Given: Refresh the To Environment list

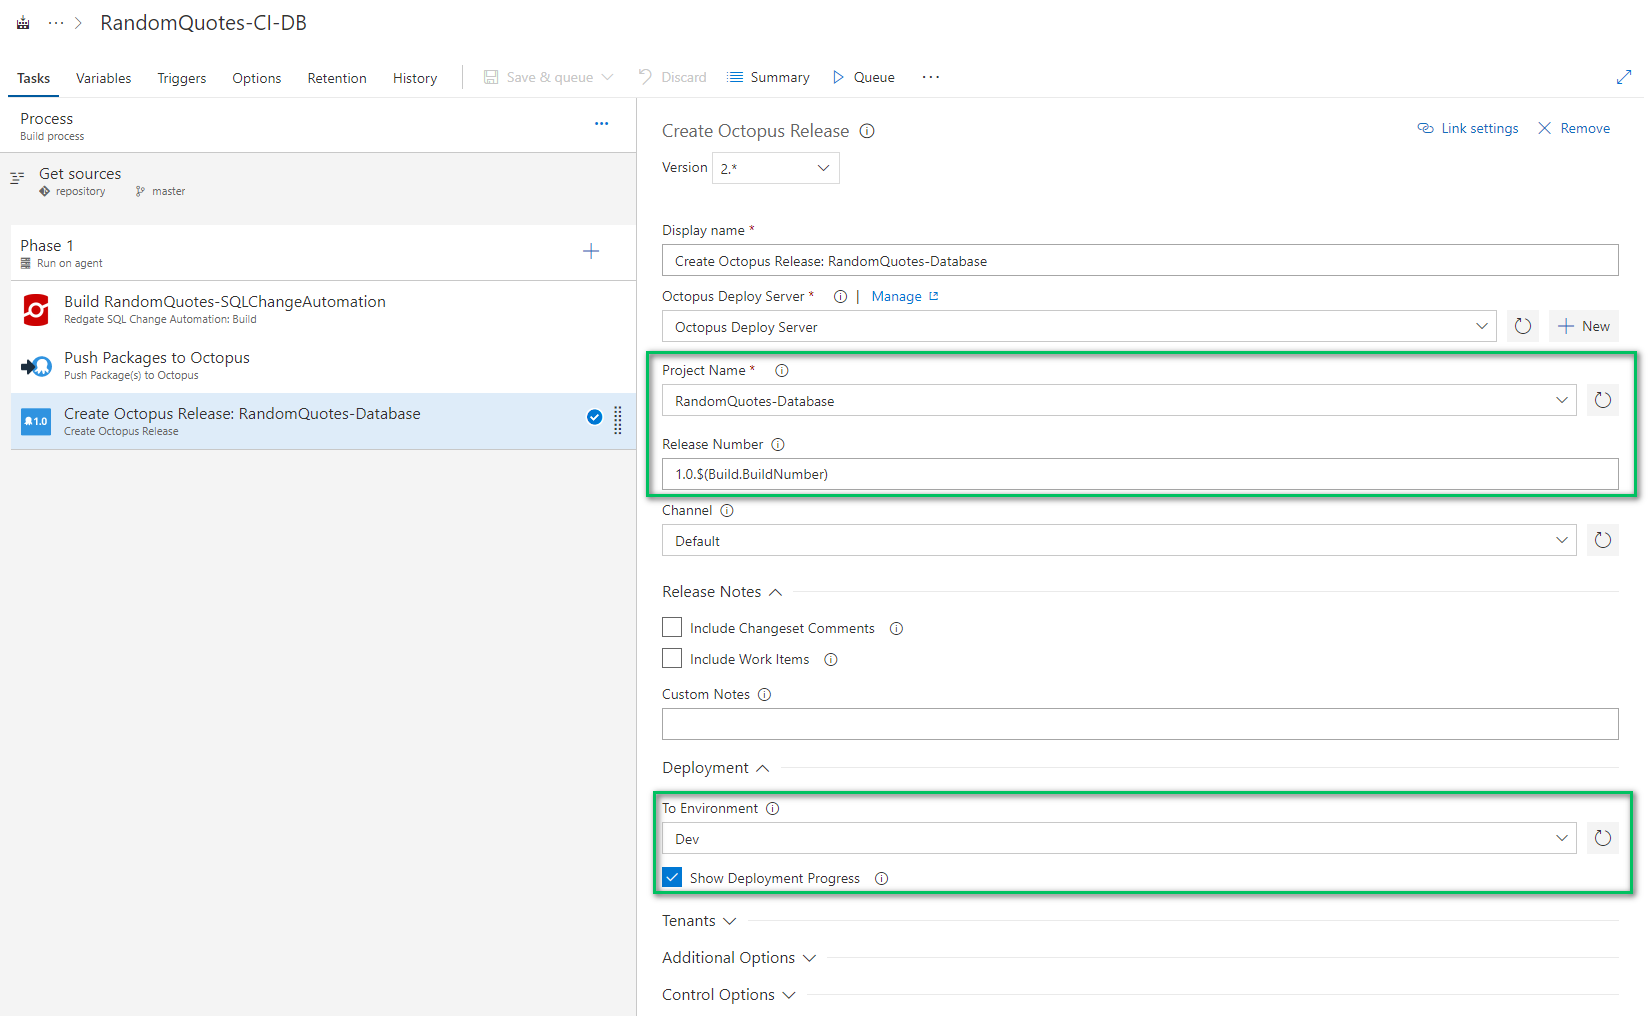Looking at the screenshot, I should [x=1603, y=838].
